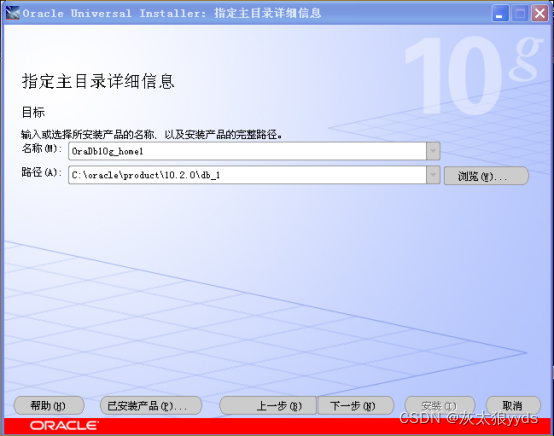The image size is (554, 436).
Task: Click the C:\oracle\product\10.2.0\db_1 path field
Action: pos(247,175)
